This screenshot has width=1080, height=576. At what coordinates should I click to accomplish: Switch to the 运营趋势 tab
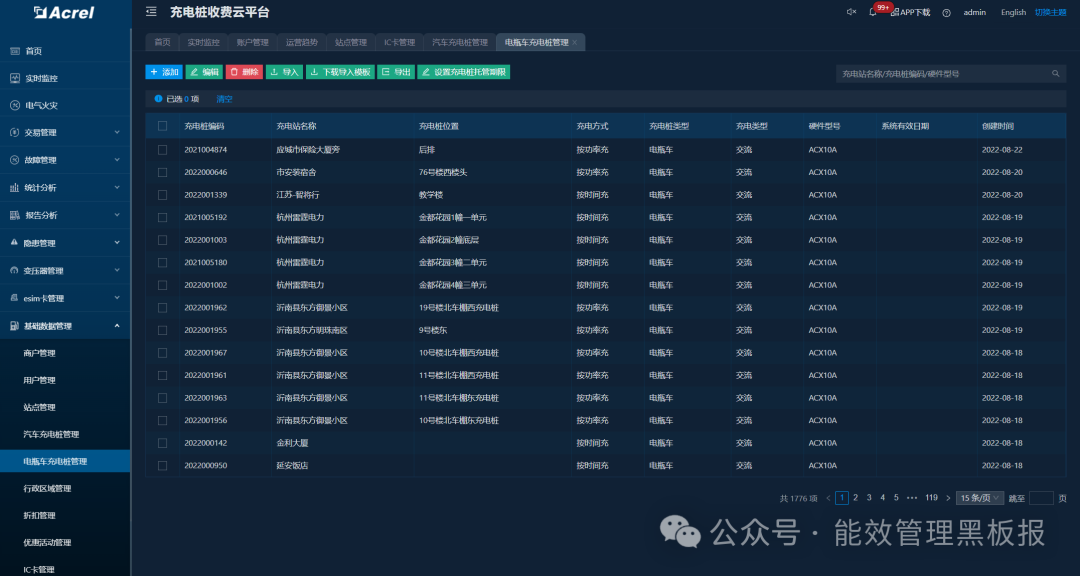tap(302, 42)
